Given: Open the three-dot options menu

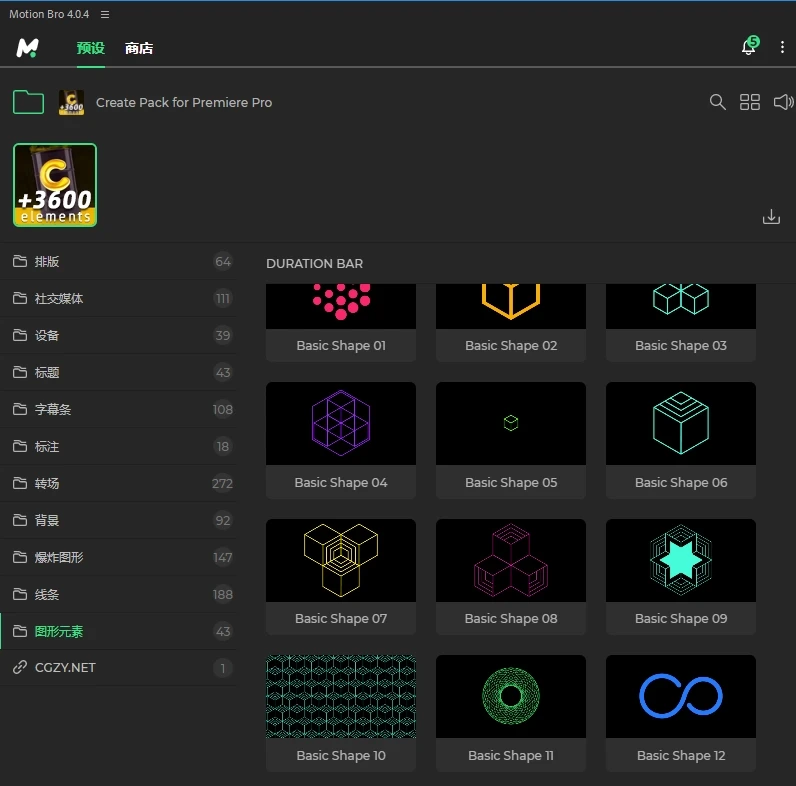Looking at the screenshot, I should coord(782,47).
